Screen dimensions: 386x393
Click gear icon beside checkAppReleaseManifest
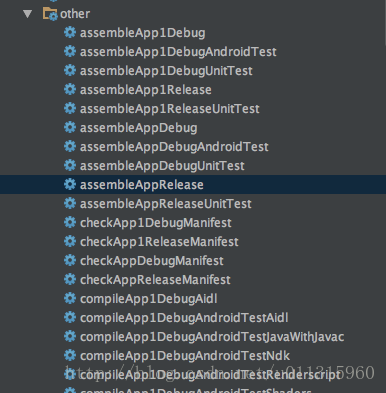[70, 279]
